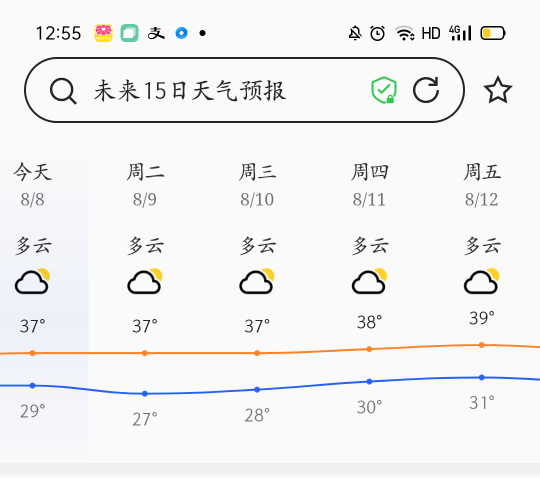
Task: Bookmark page with the star icon
Action: (x=498, y=90)
